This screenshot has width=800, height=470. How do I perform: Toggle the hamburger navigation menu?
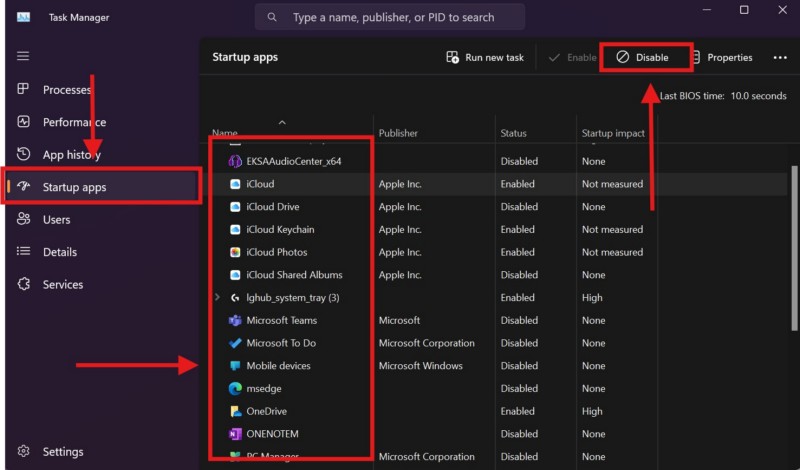tap(23, 56)
